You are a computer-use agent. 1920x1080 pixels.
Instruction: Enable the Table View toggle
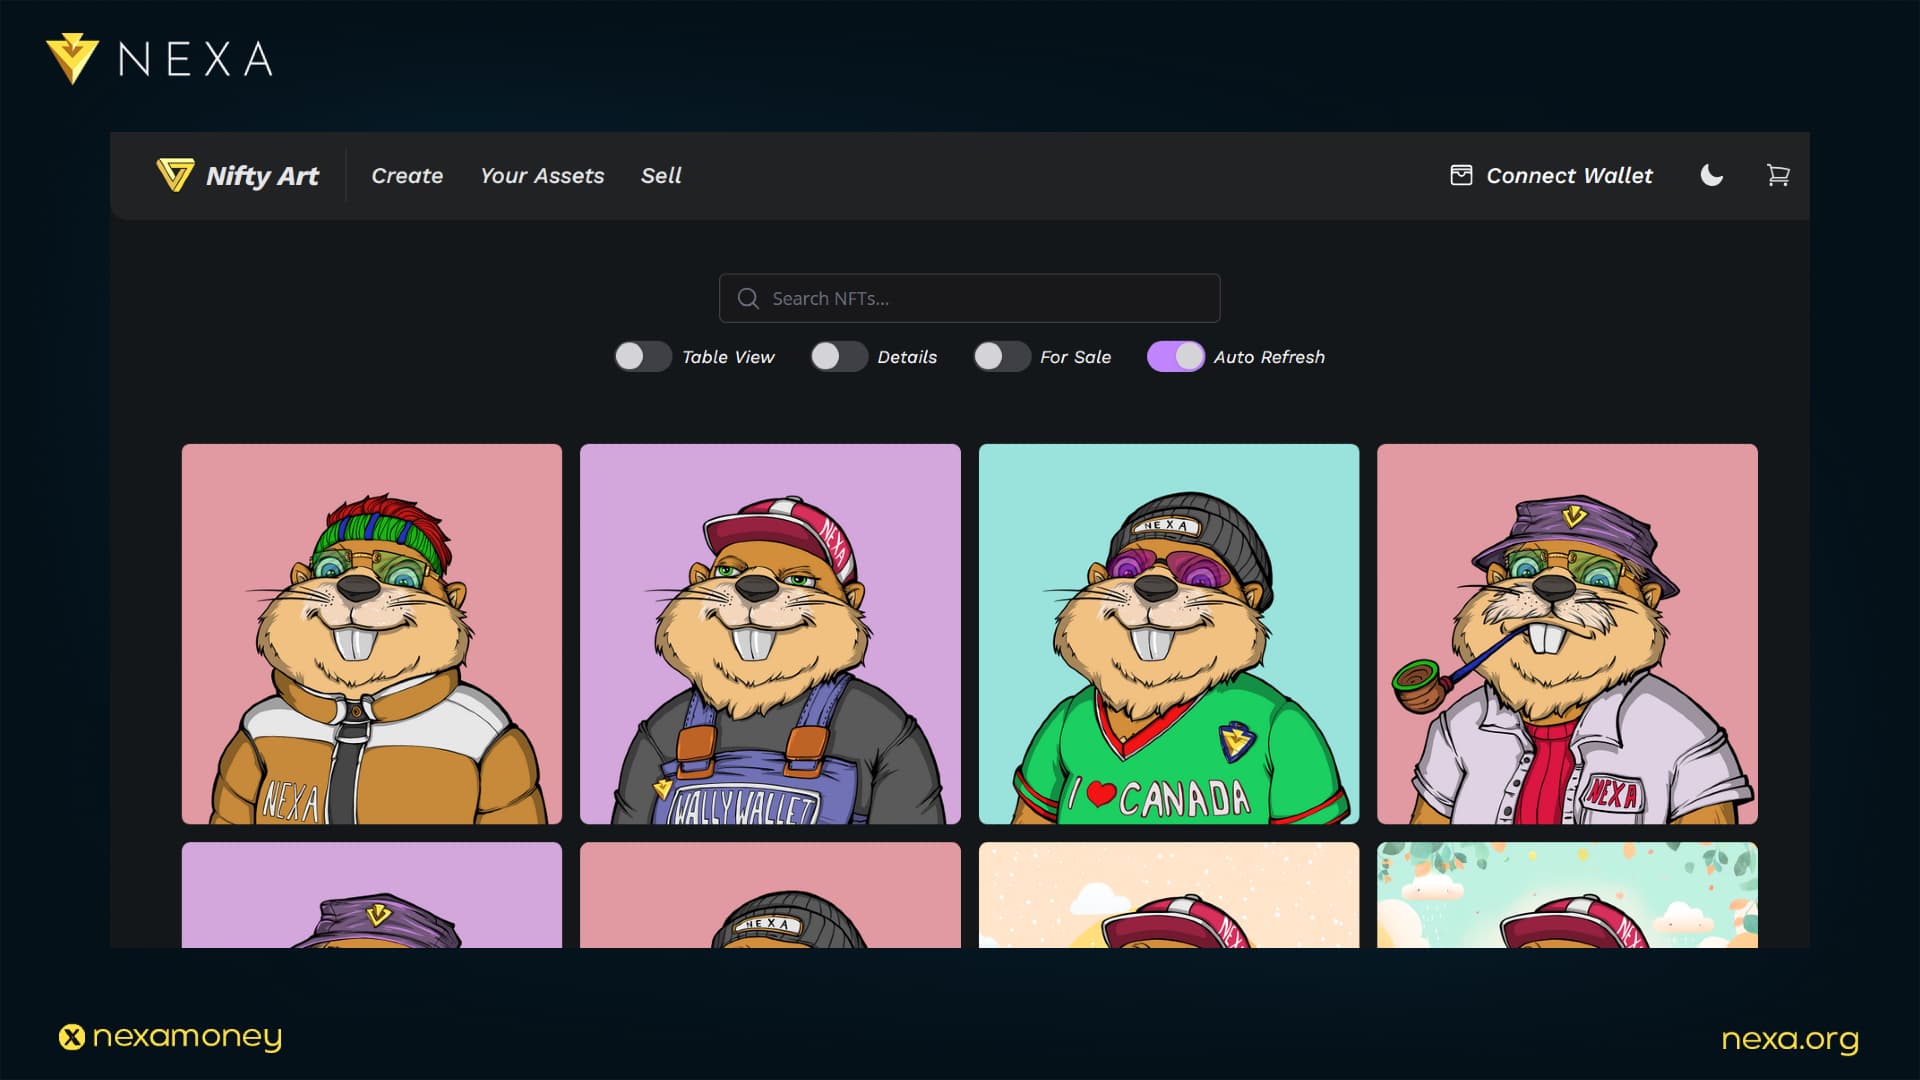642,357
